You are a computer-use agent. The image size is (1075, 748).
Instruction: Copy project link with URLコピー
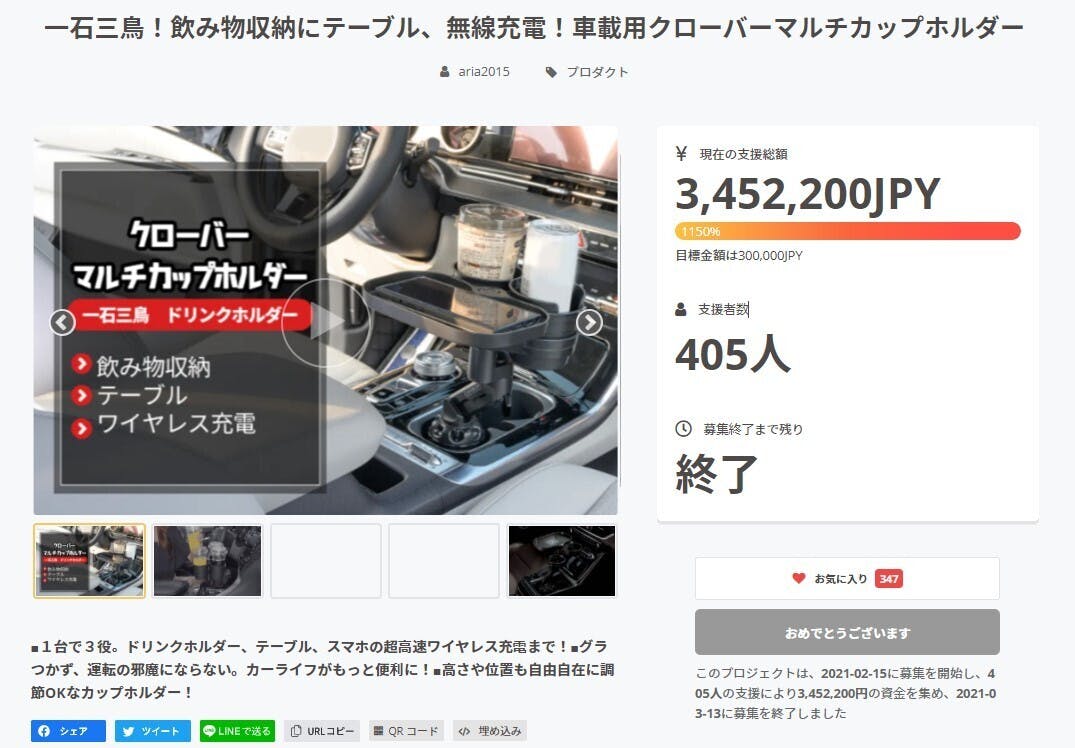click(x=322, y=731)
